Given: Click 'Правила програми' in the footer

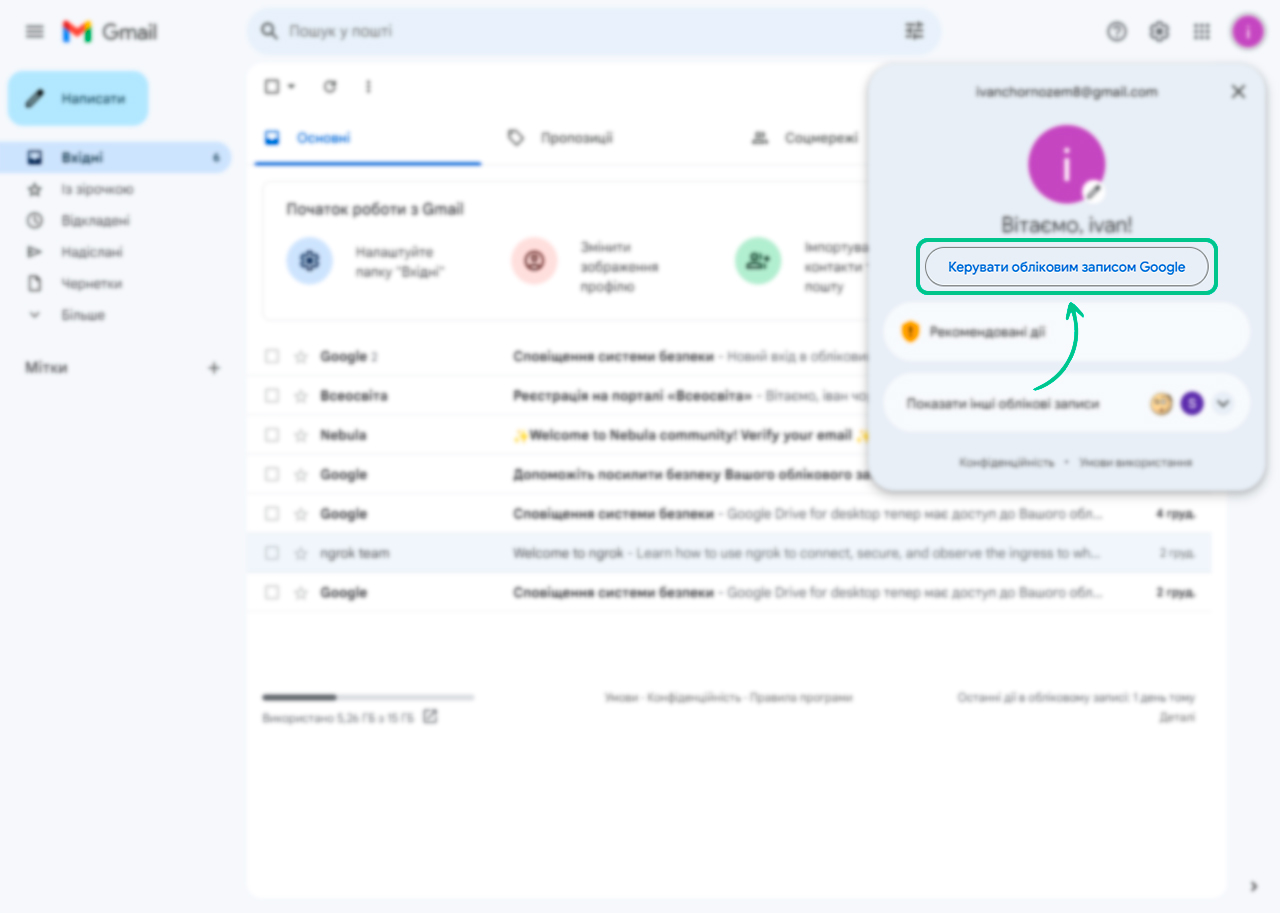Looking at the screenshot, I should (x=801, y=698).
